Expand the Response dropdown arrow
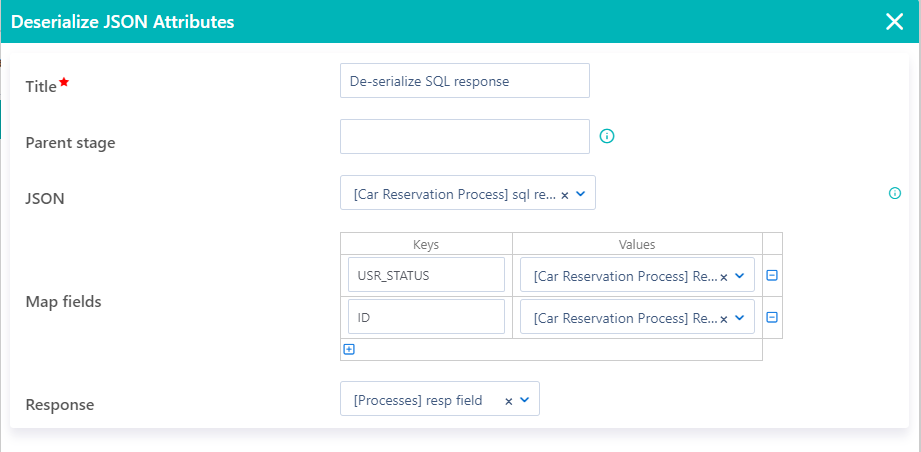The height and width of the screenshot is (452, 921). tap(525, 400)
